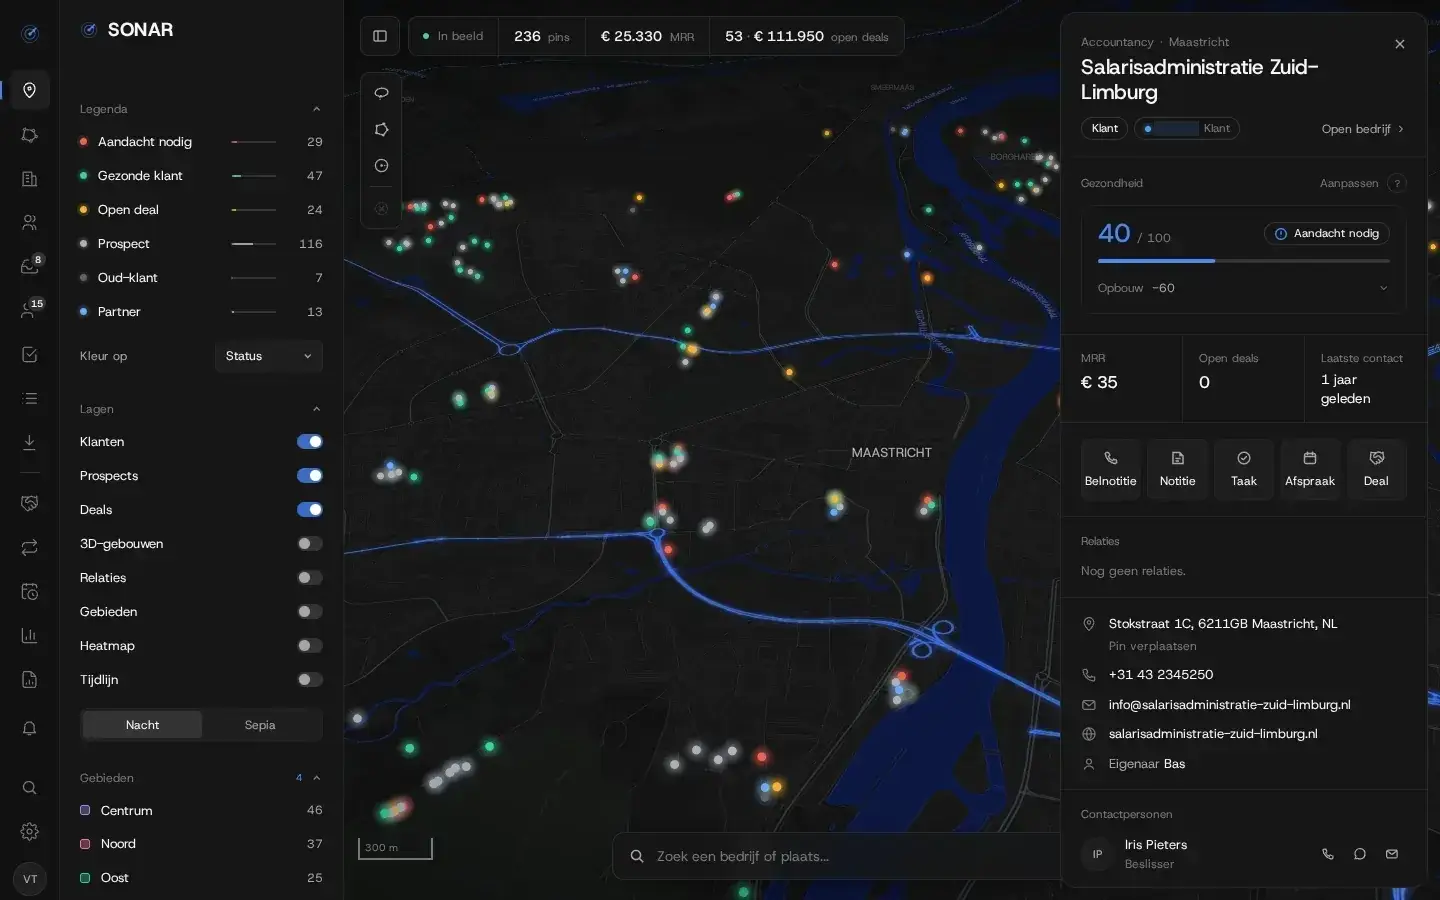Click the Open bedrijf link
1440x900 pixels.
pos(1363,129)
